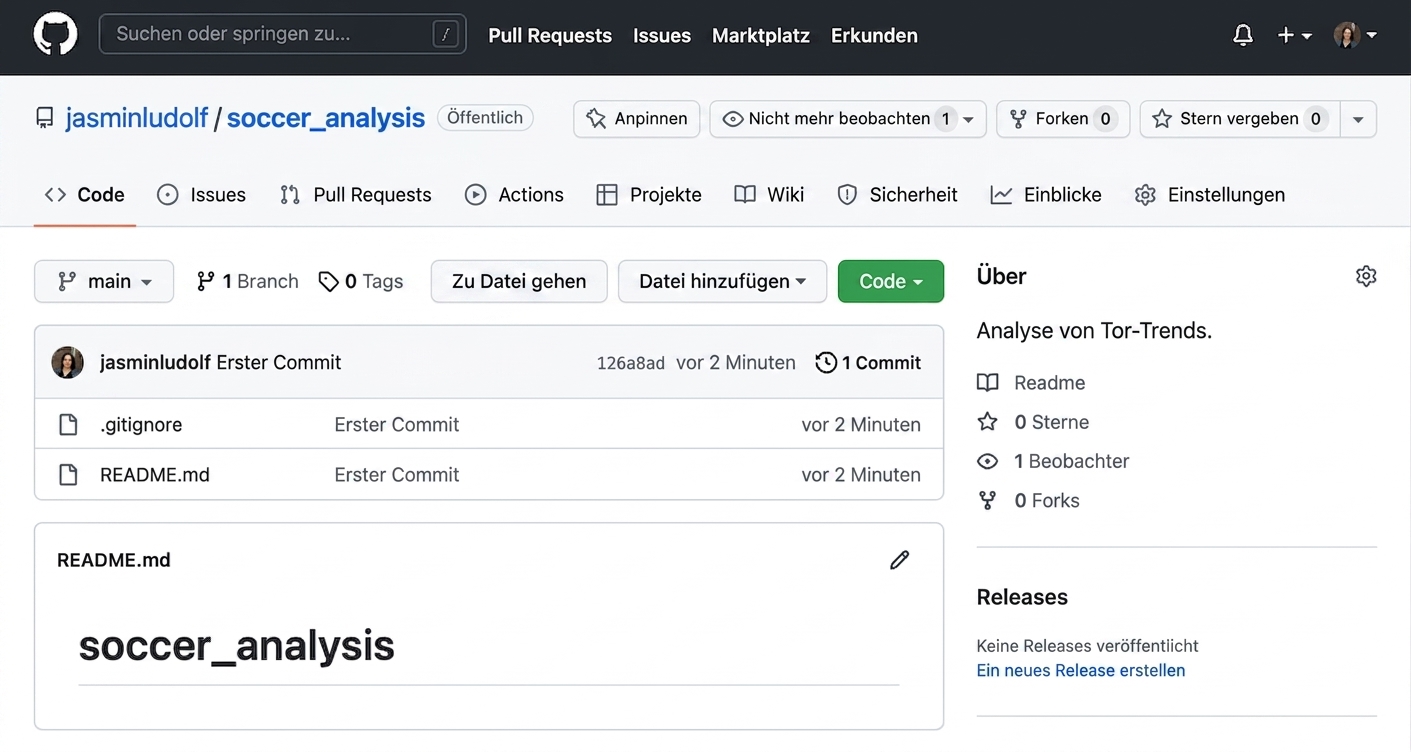Image resolution: width=1411 pixels, height=752 pixels.
Task: Open the Actions tab
Action: (x=515, y=195)
